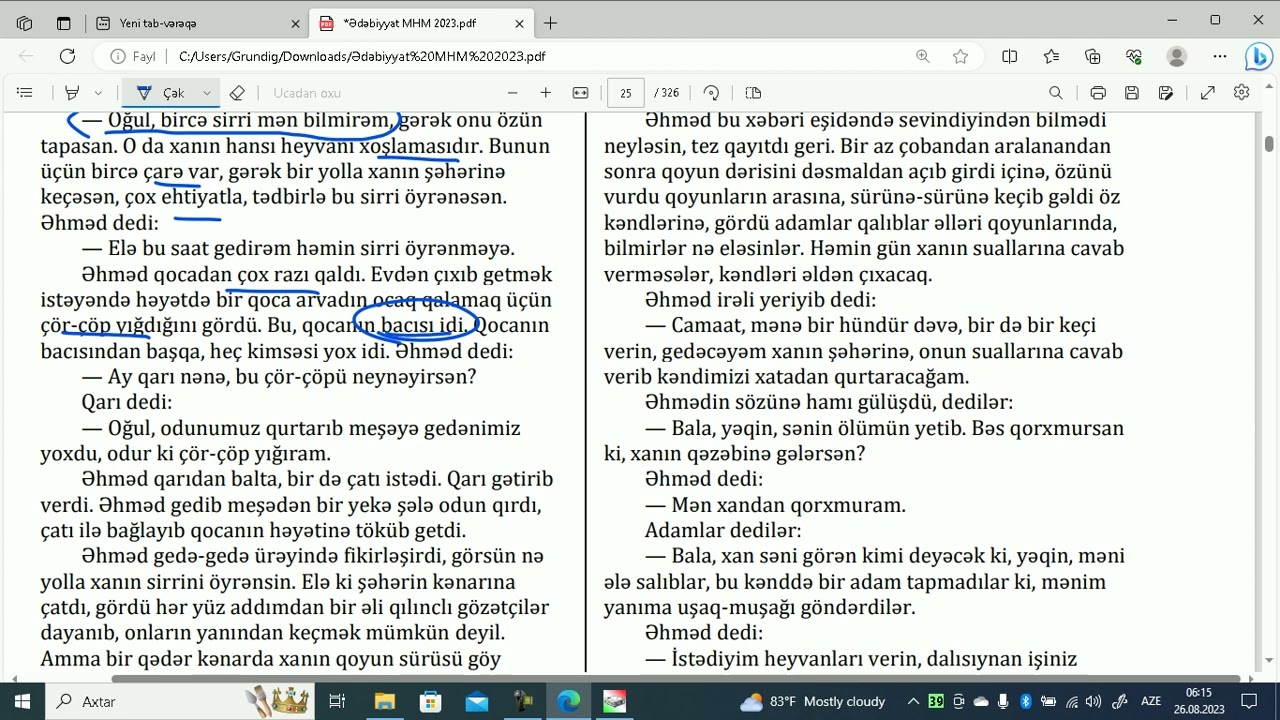Open Task View on taskbar
This screenshot has height=720, width=1280.
(x=337, y=701)
